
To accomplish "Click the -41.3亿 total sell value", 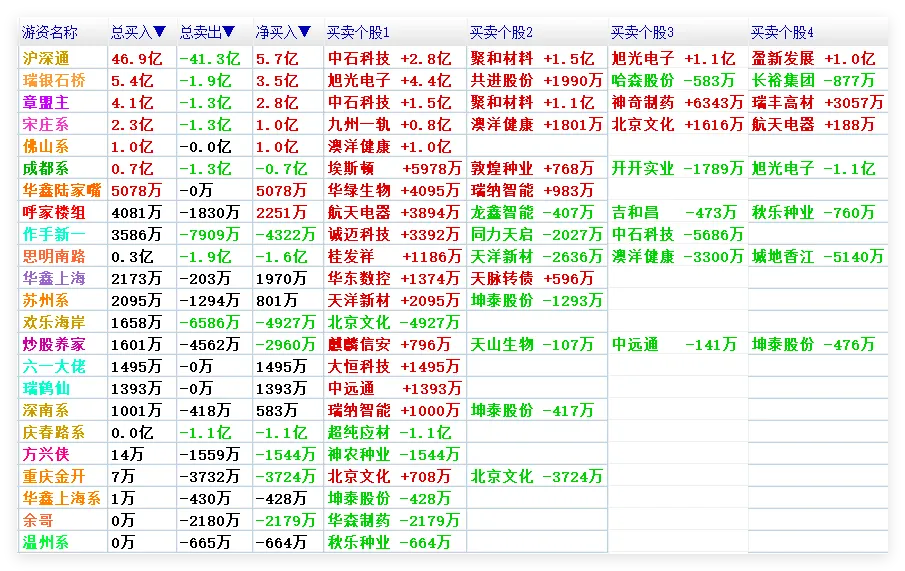I will click(210, 58).
